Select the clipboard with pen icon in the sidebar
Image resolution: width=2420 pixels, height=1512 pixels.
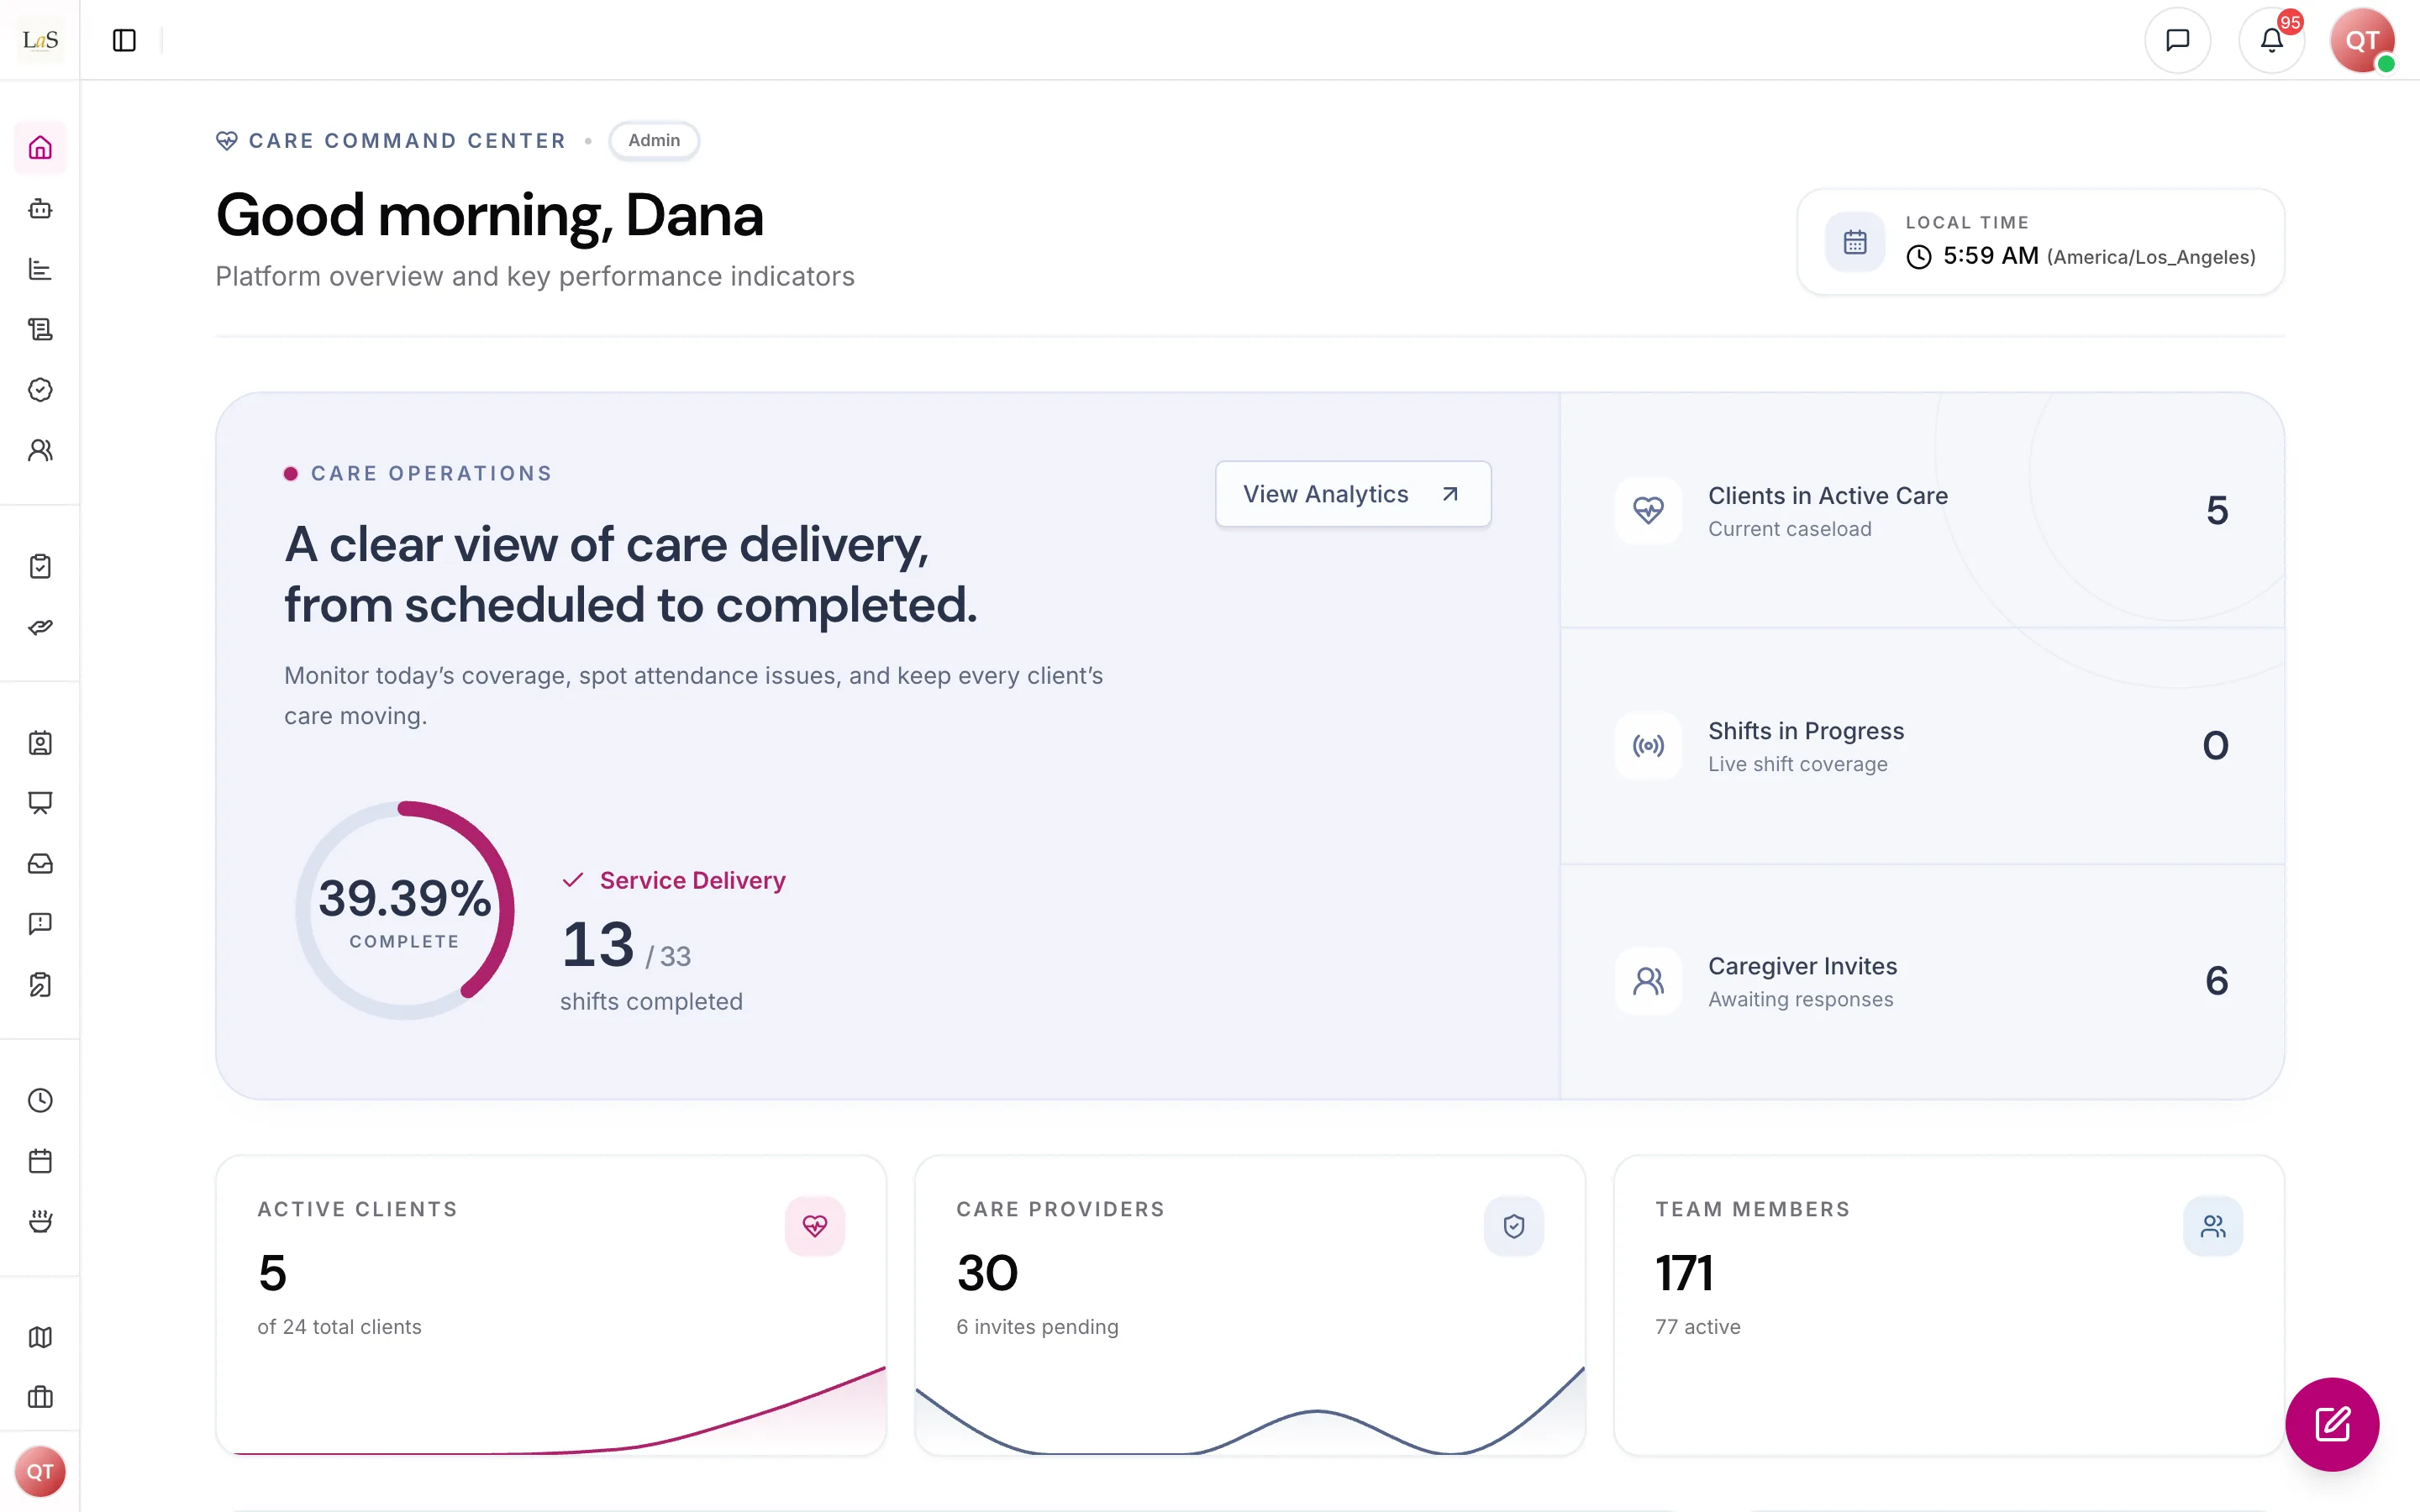(40, 985)
